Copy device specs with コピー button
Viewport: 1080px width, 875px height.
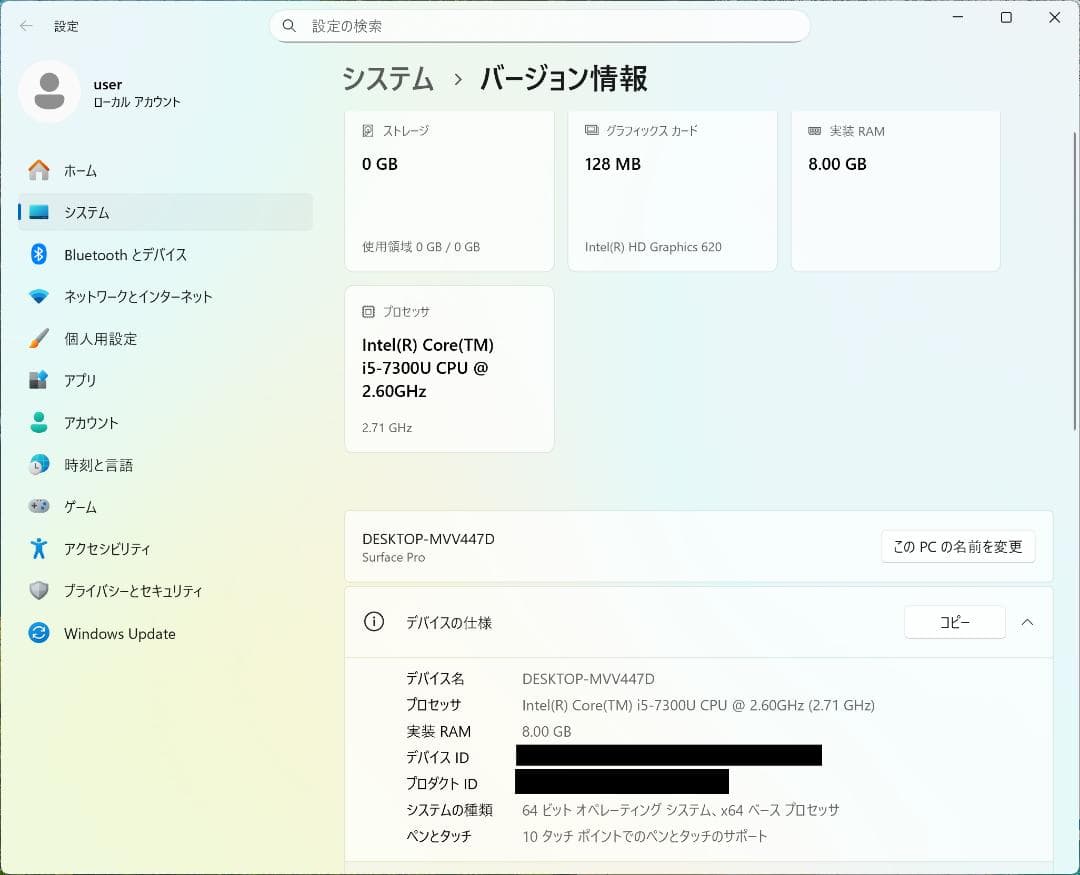[x=954, y=622]
